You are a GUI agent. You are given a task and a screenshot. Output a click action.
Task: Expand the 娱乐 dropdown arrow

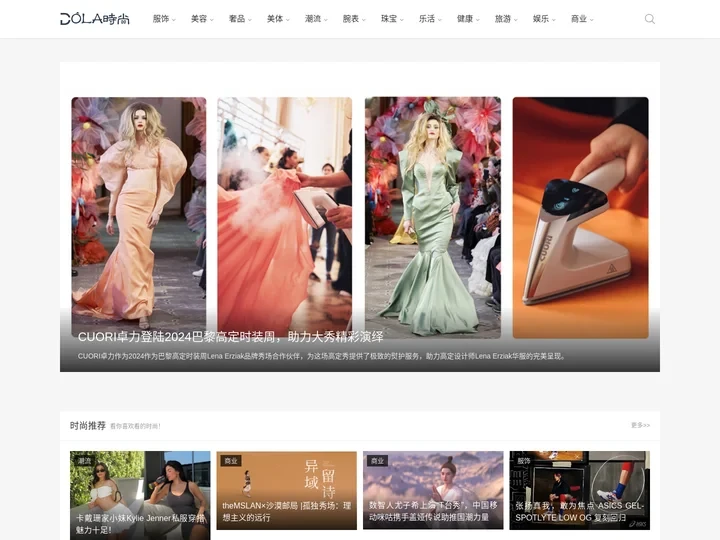click(x=554, y=20)
